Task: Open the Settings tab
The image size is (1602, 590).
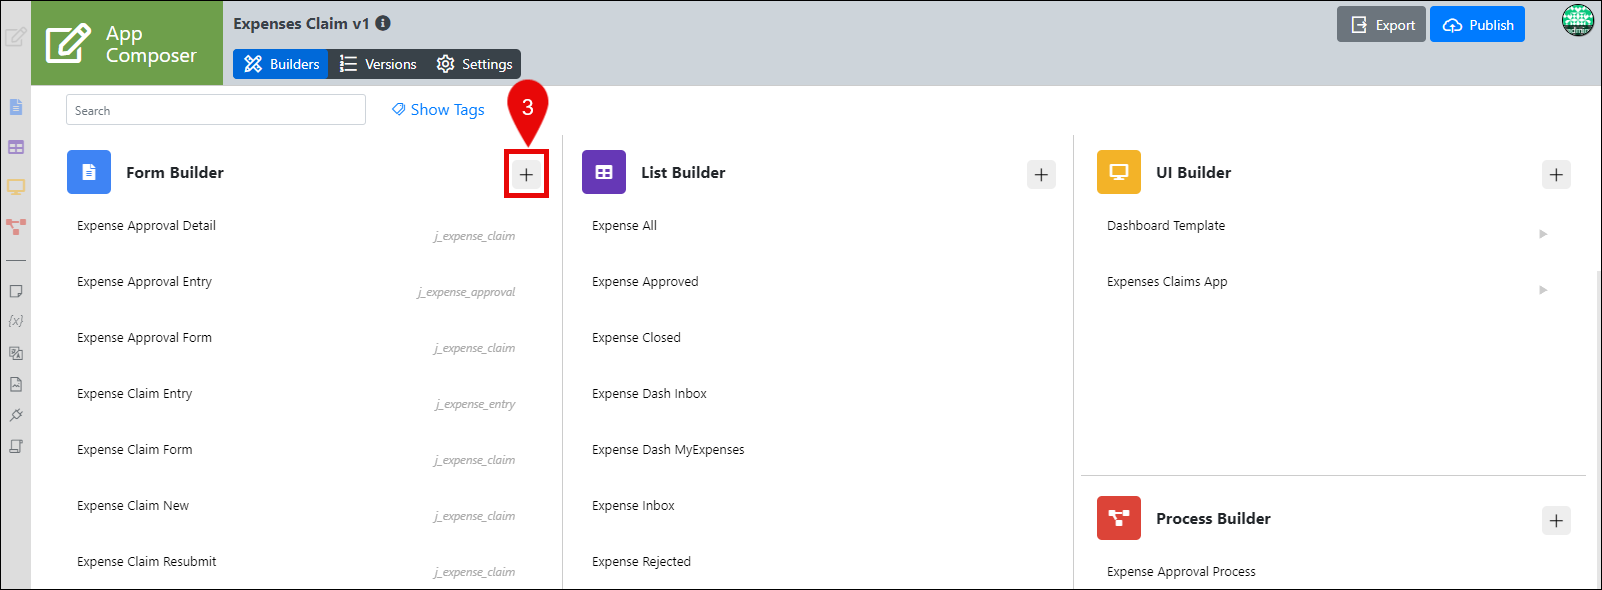Action: pos(474,64)
